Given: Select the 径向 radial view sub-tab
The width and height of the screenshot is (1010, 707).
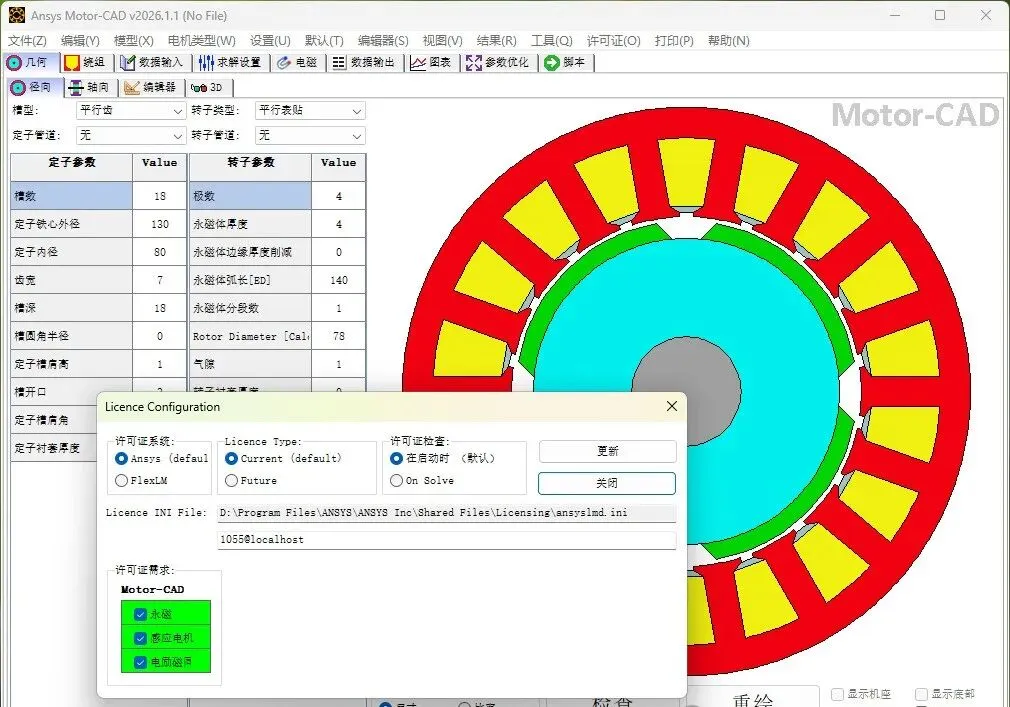Looking at the screenshot, I should point(35,87).
